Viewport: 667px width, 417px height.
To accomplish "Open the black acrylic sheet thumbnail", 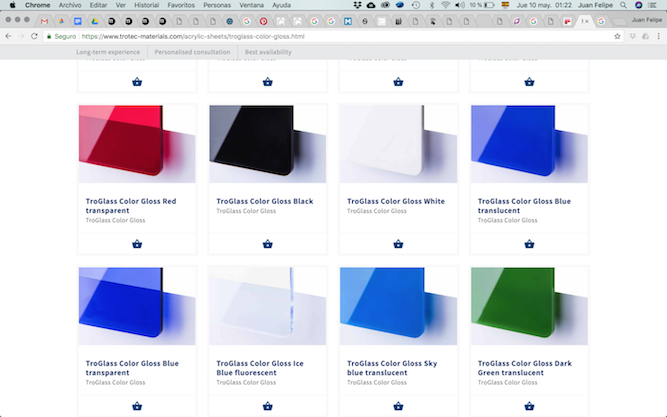I will [x=268, y=144].
